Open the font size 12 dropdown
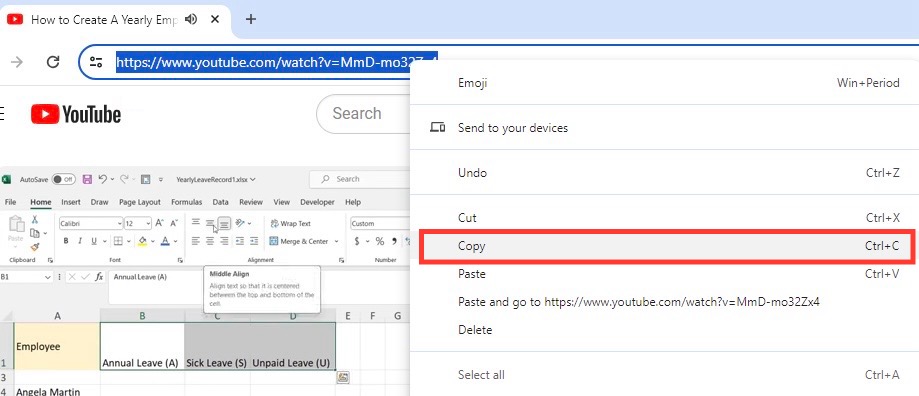This screenshot has width=919, height=396. pyautogui.click(x=148, y=224)
